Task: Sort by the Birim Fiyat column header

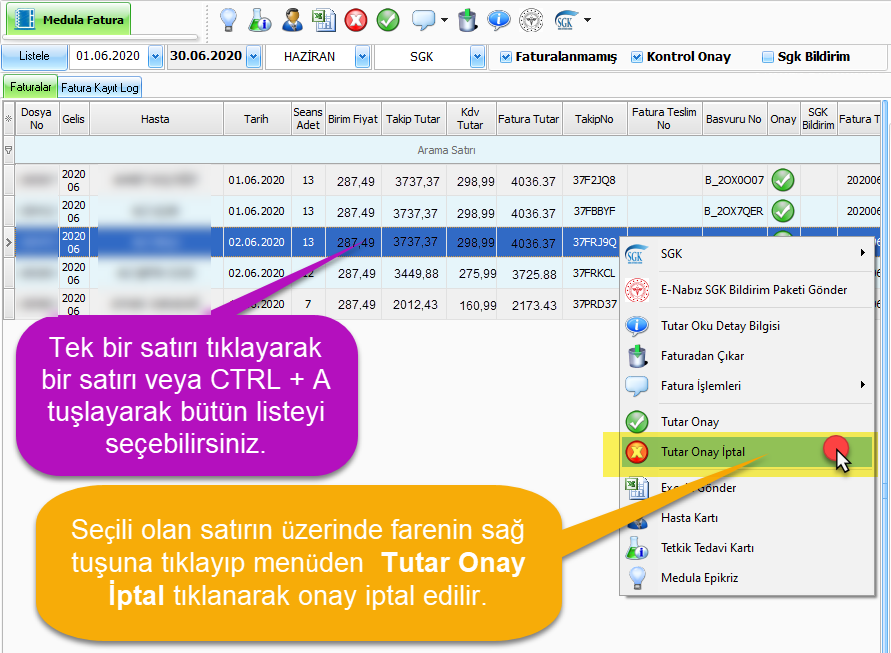Action: tap(353, 119)
